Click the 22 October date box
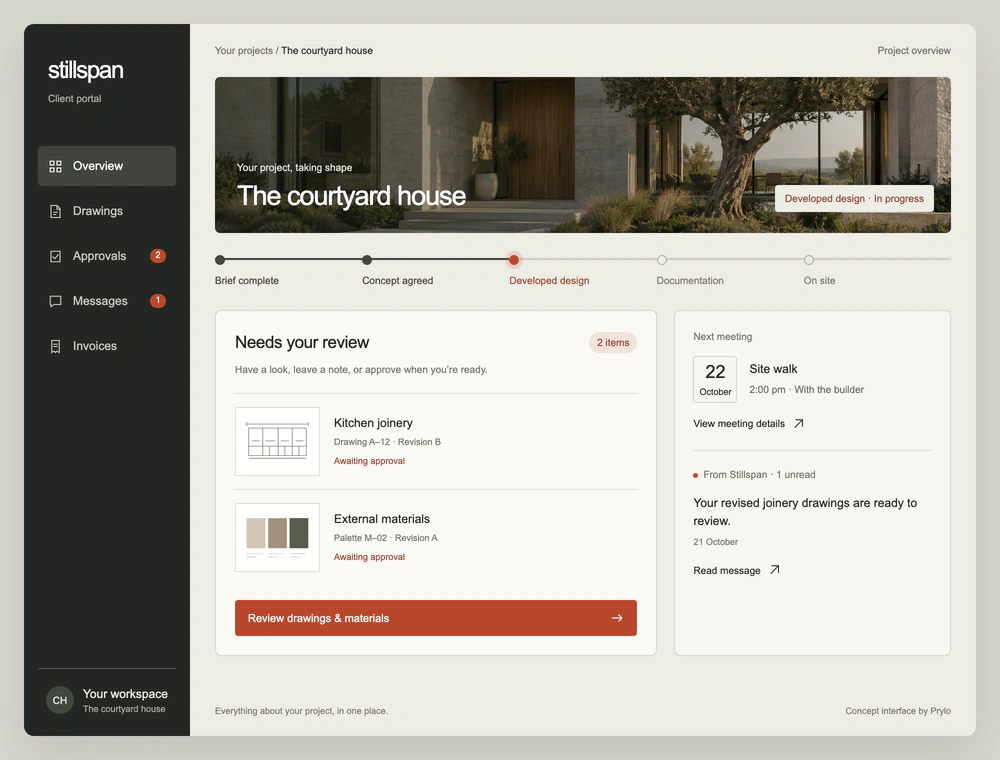 point(715,379)
